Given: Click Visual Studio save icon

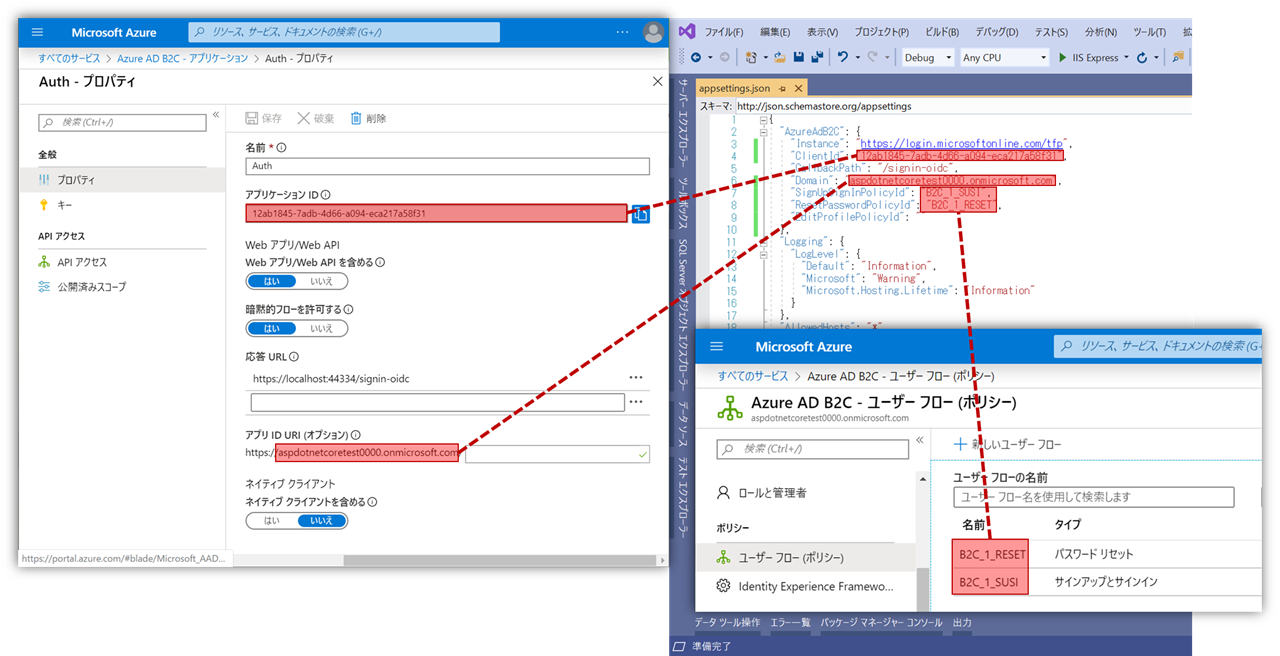Looking at the screenshot, I should pos(800,58).
